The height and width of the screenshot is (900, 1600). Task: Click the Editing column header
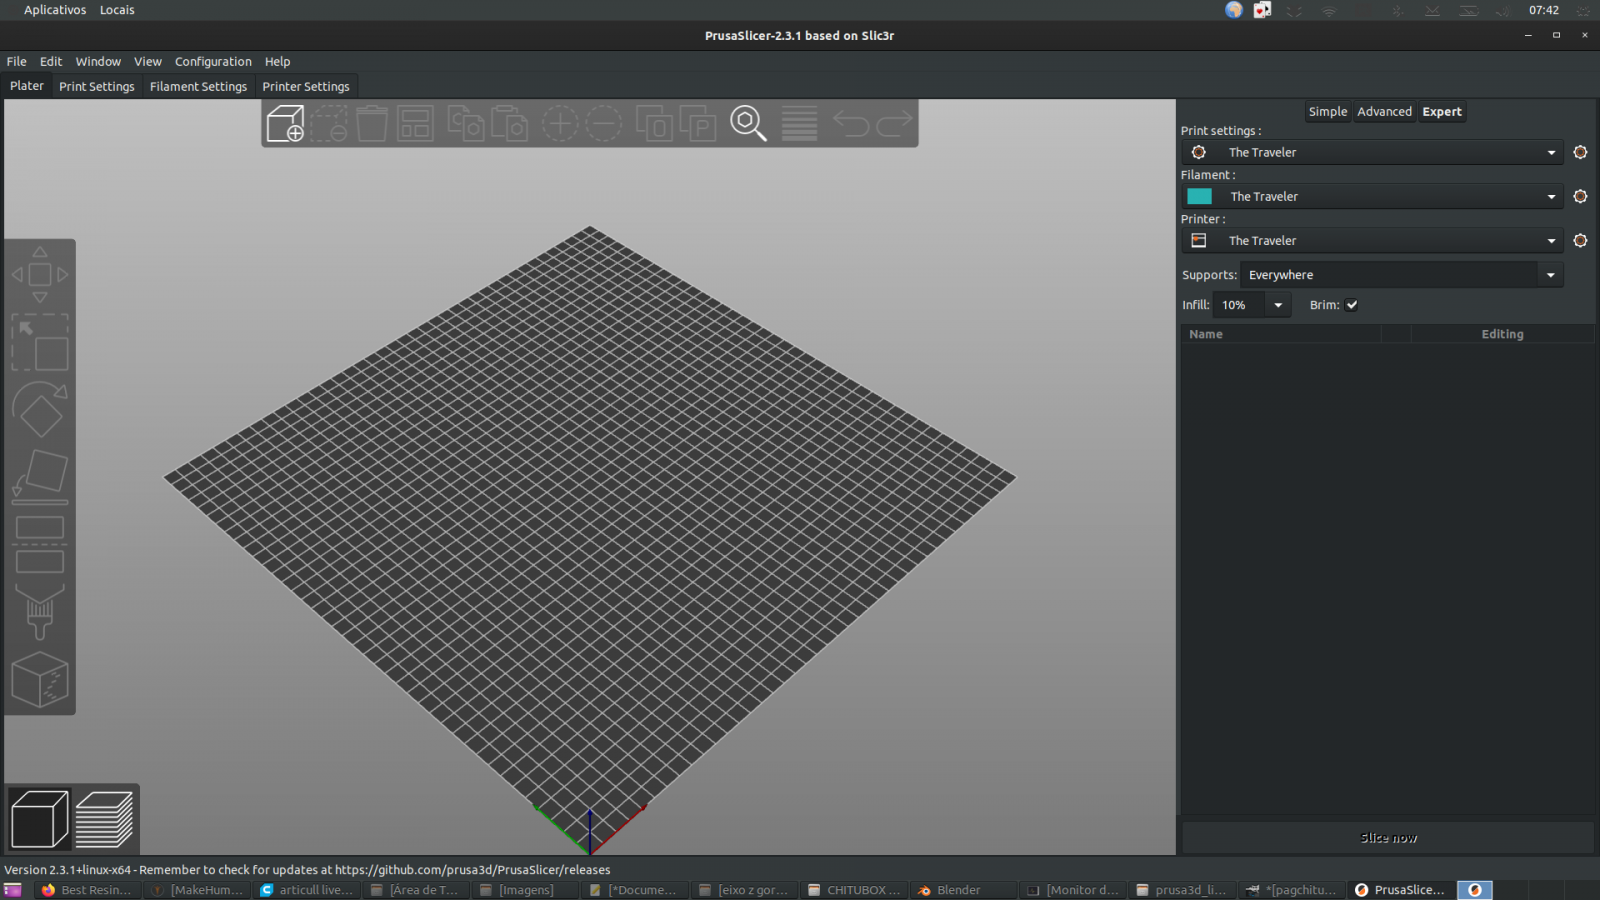click(1502, 334)
